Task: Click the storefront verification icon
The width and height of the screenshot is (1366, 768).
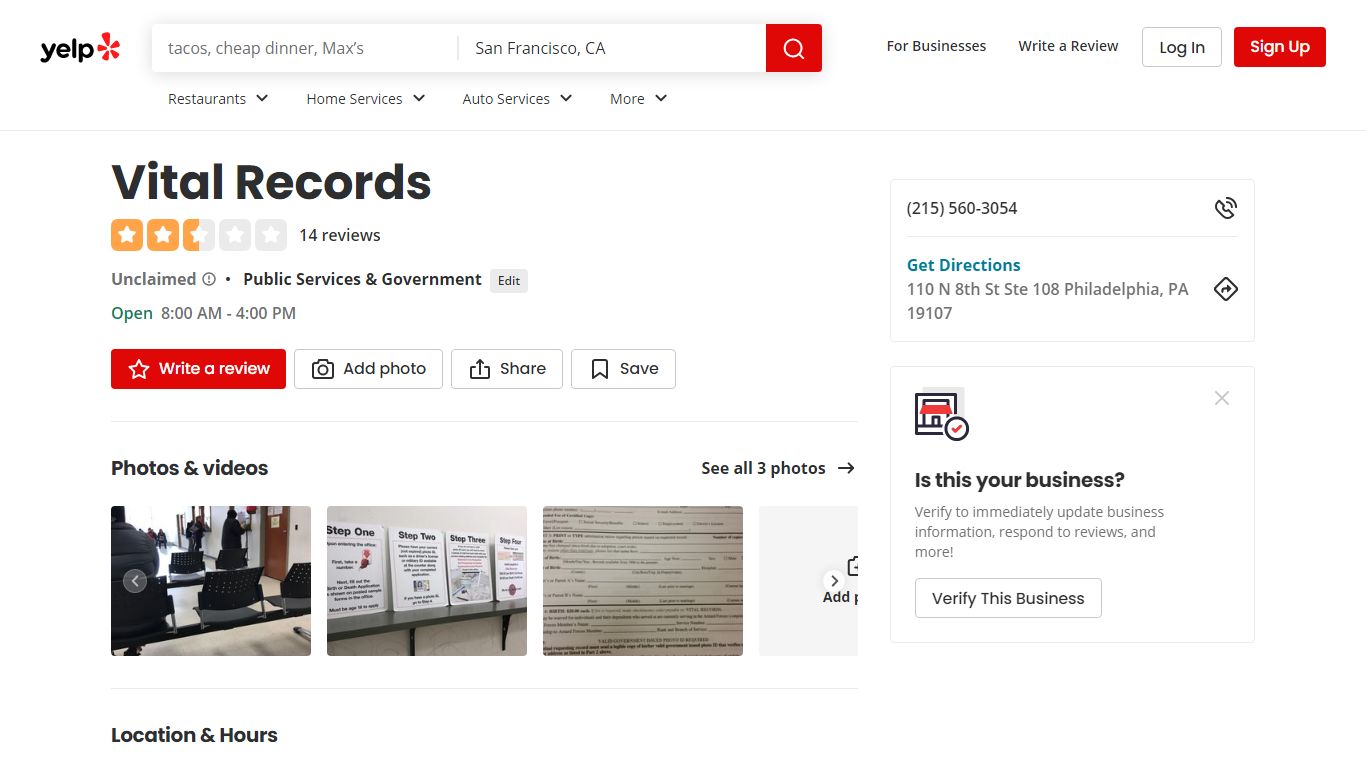Action: tap(941, 413)
